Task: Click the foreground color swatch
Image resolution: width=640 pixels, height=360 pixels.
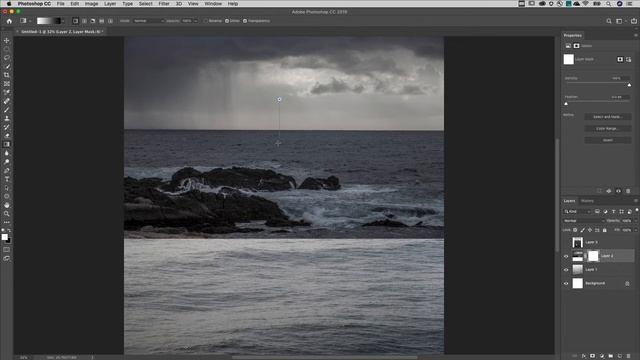Action: pos(4,237)
